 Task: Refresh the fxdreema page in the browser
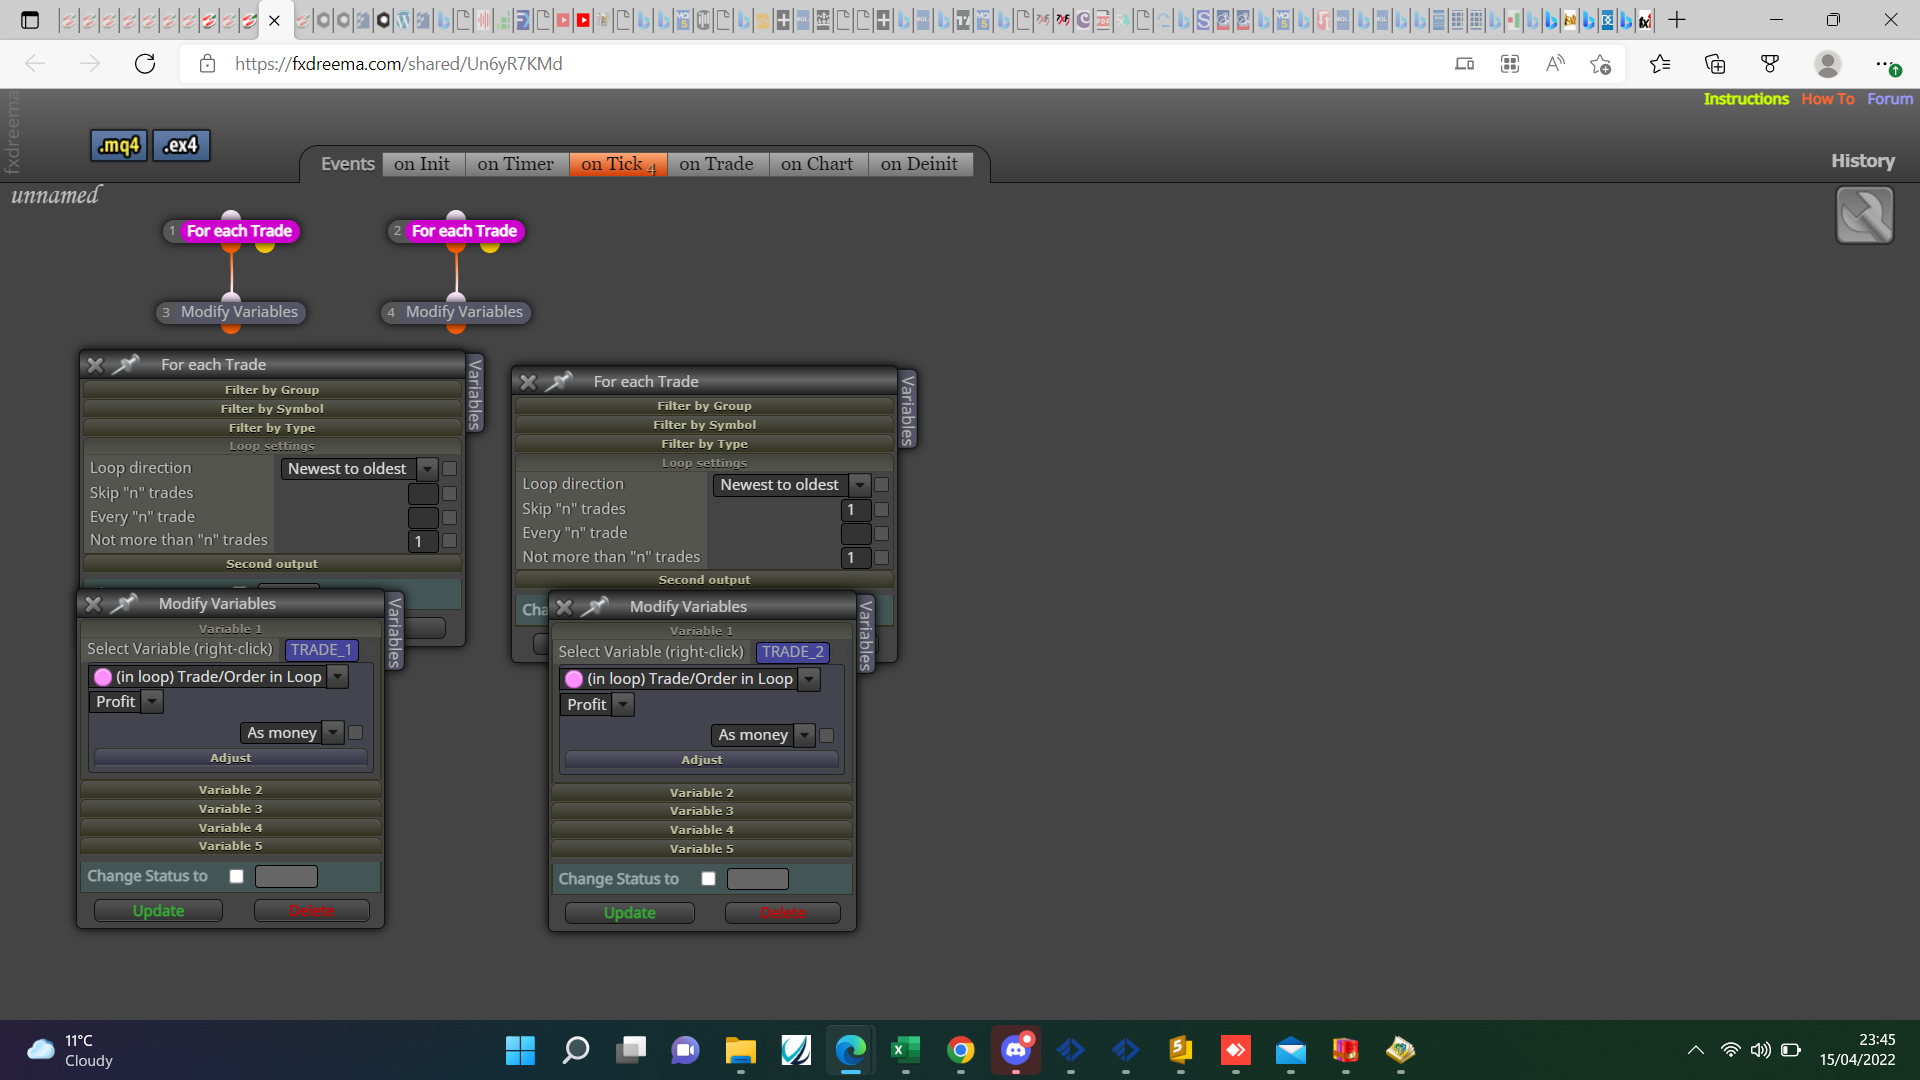[x=145, y=64]
